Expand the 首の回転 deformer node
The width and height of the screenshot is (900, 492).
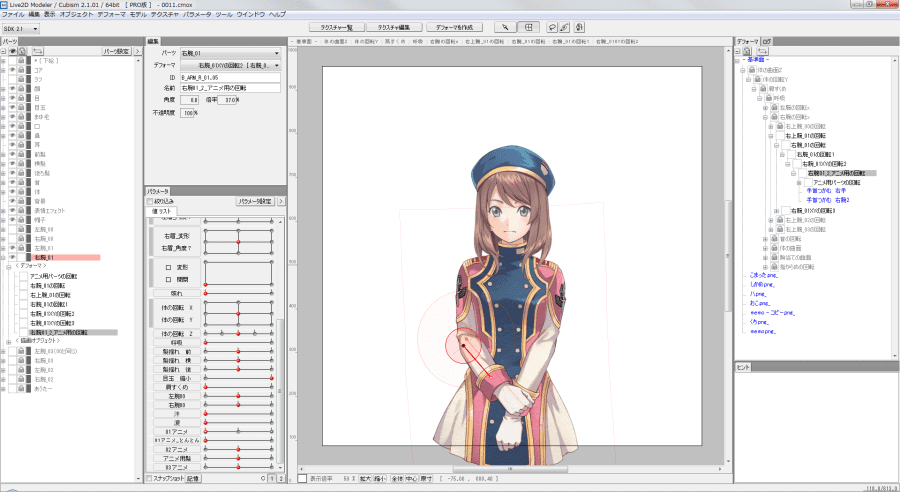point(765,239)
